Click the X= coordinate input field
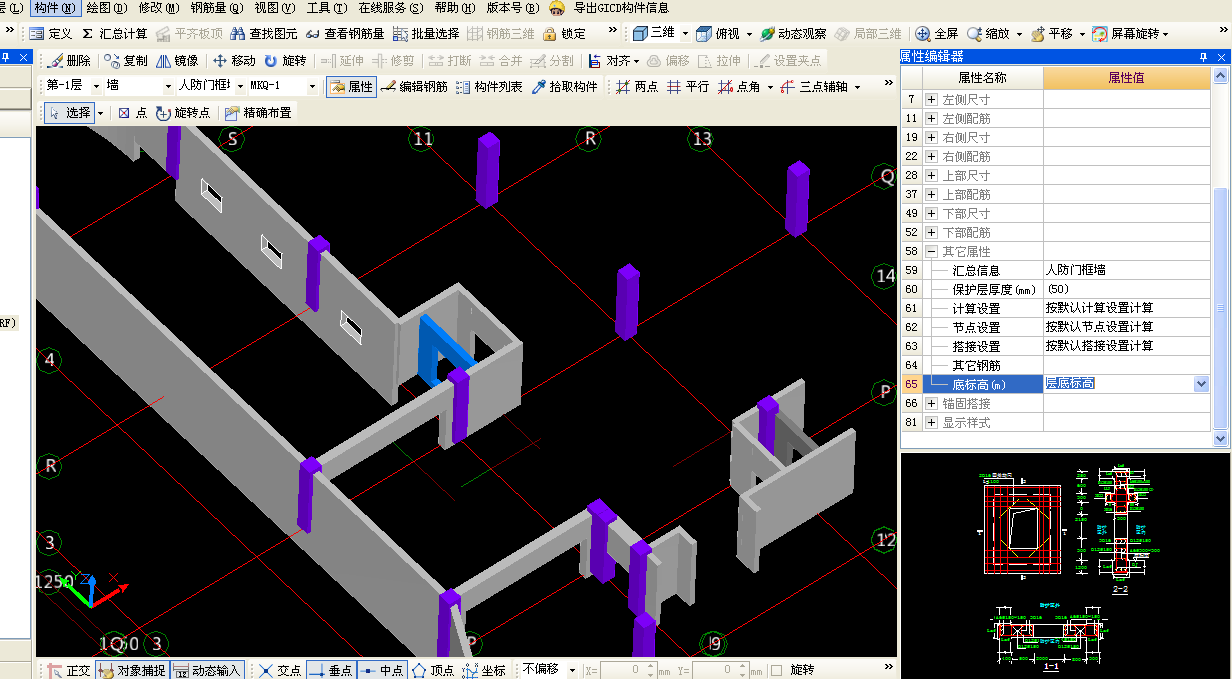The height and width of the screenshot is (679, 1232). coord(629,670)
